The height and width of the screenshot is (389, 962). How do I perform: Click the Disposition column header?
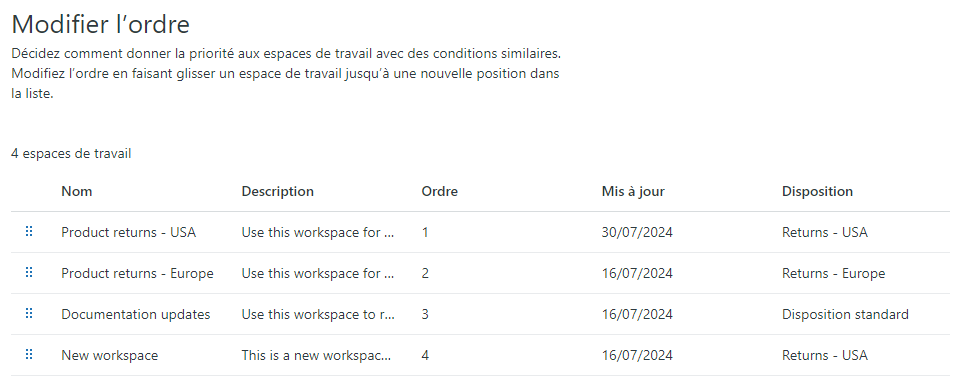tap(817, 191)
